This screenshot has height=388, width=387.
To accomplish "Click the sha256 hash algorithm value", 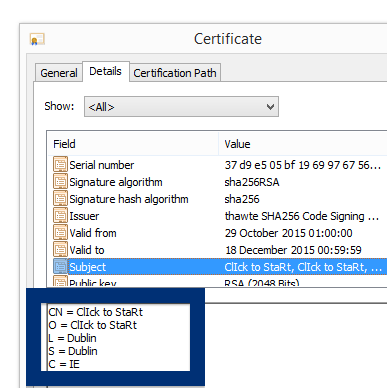I will (x=242, y=199).
